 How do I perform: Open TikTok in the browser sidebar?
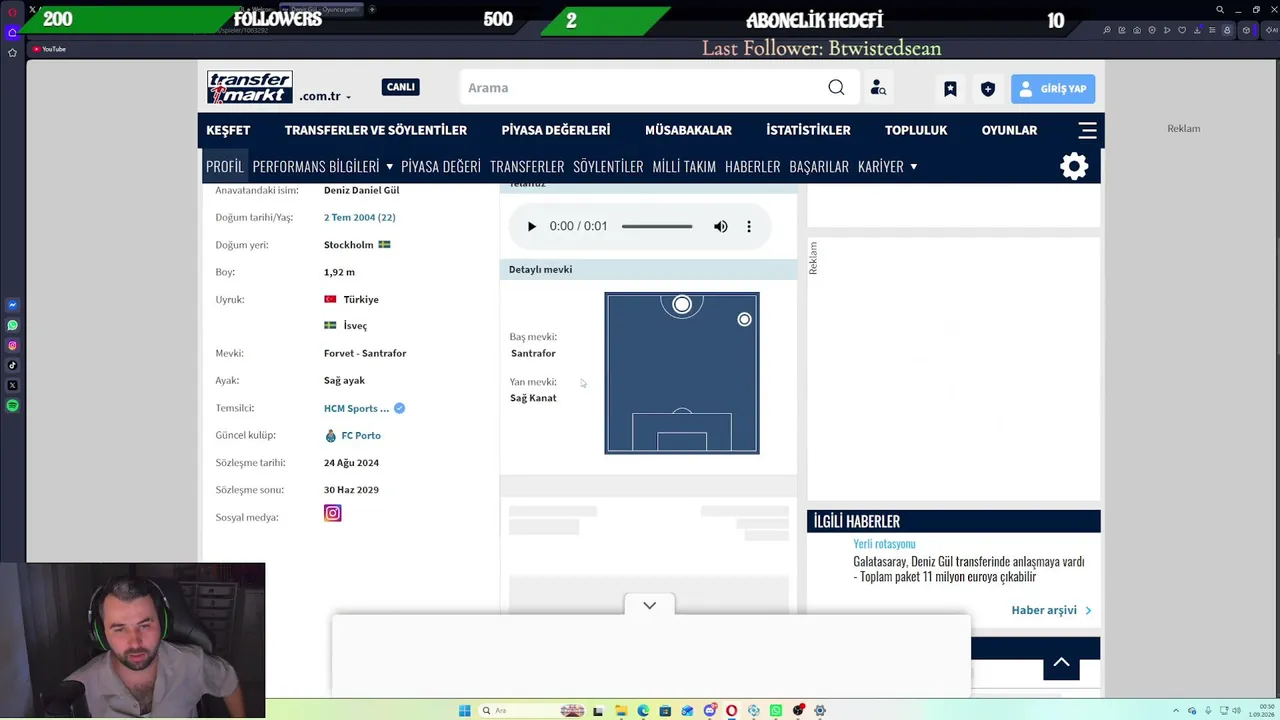pyautogui.click(x=12, y=365)
